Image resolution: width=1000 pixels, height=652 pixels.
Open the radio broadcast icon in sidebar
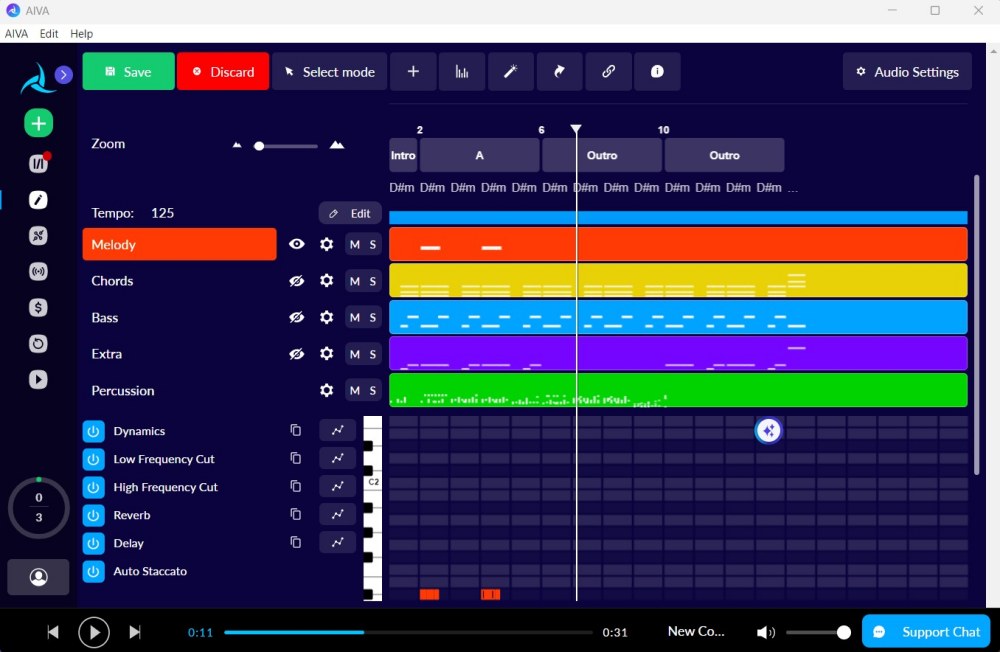(x=38, y=272)
